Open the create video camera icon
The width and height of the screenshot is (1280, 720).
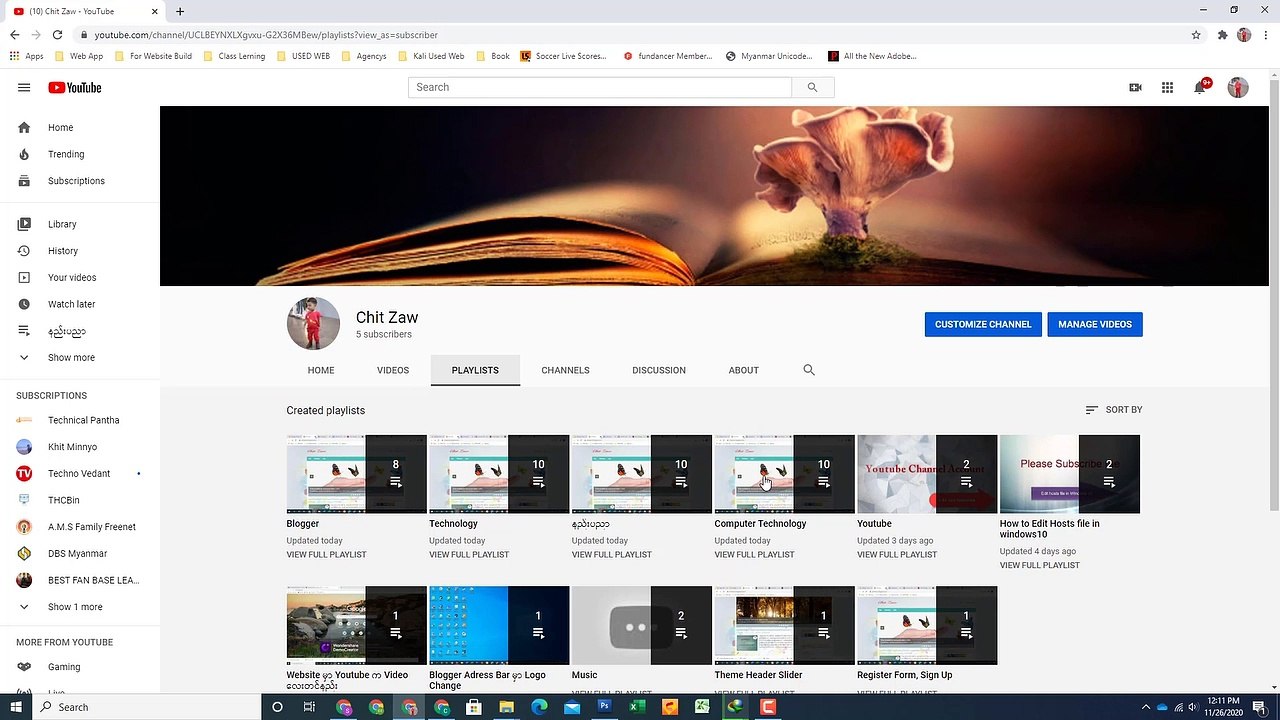click(1135, 87)
